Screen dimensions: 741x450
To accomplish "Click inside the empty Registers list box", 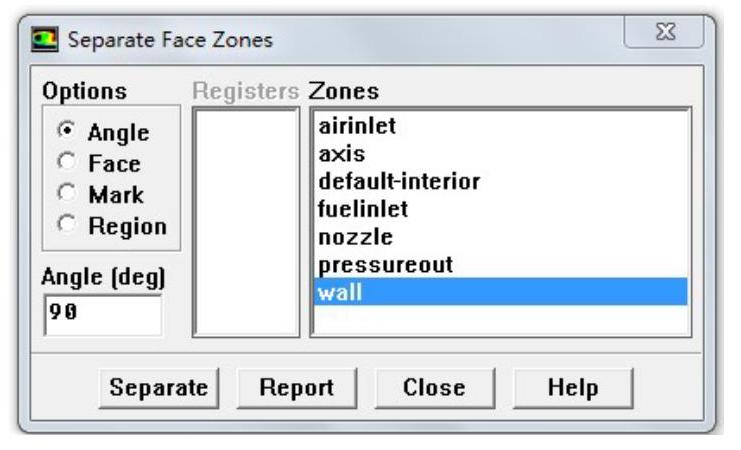I will (x=246, y=222).
